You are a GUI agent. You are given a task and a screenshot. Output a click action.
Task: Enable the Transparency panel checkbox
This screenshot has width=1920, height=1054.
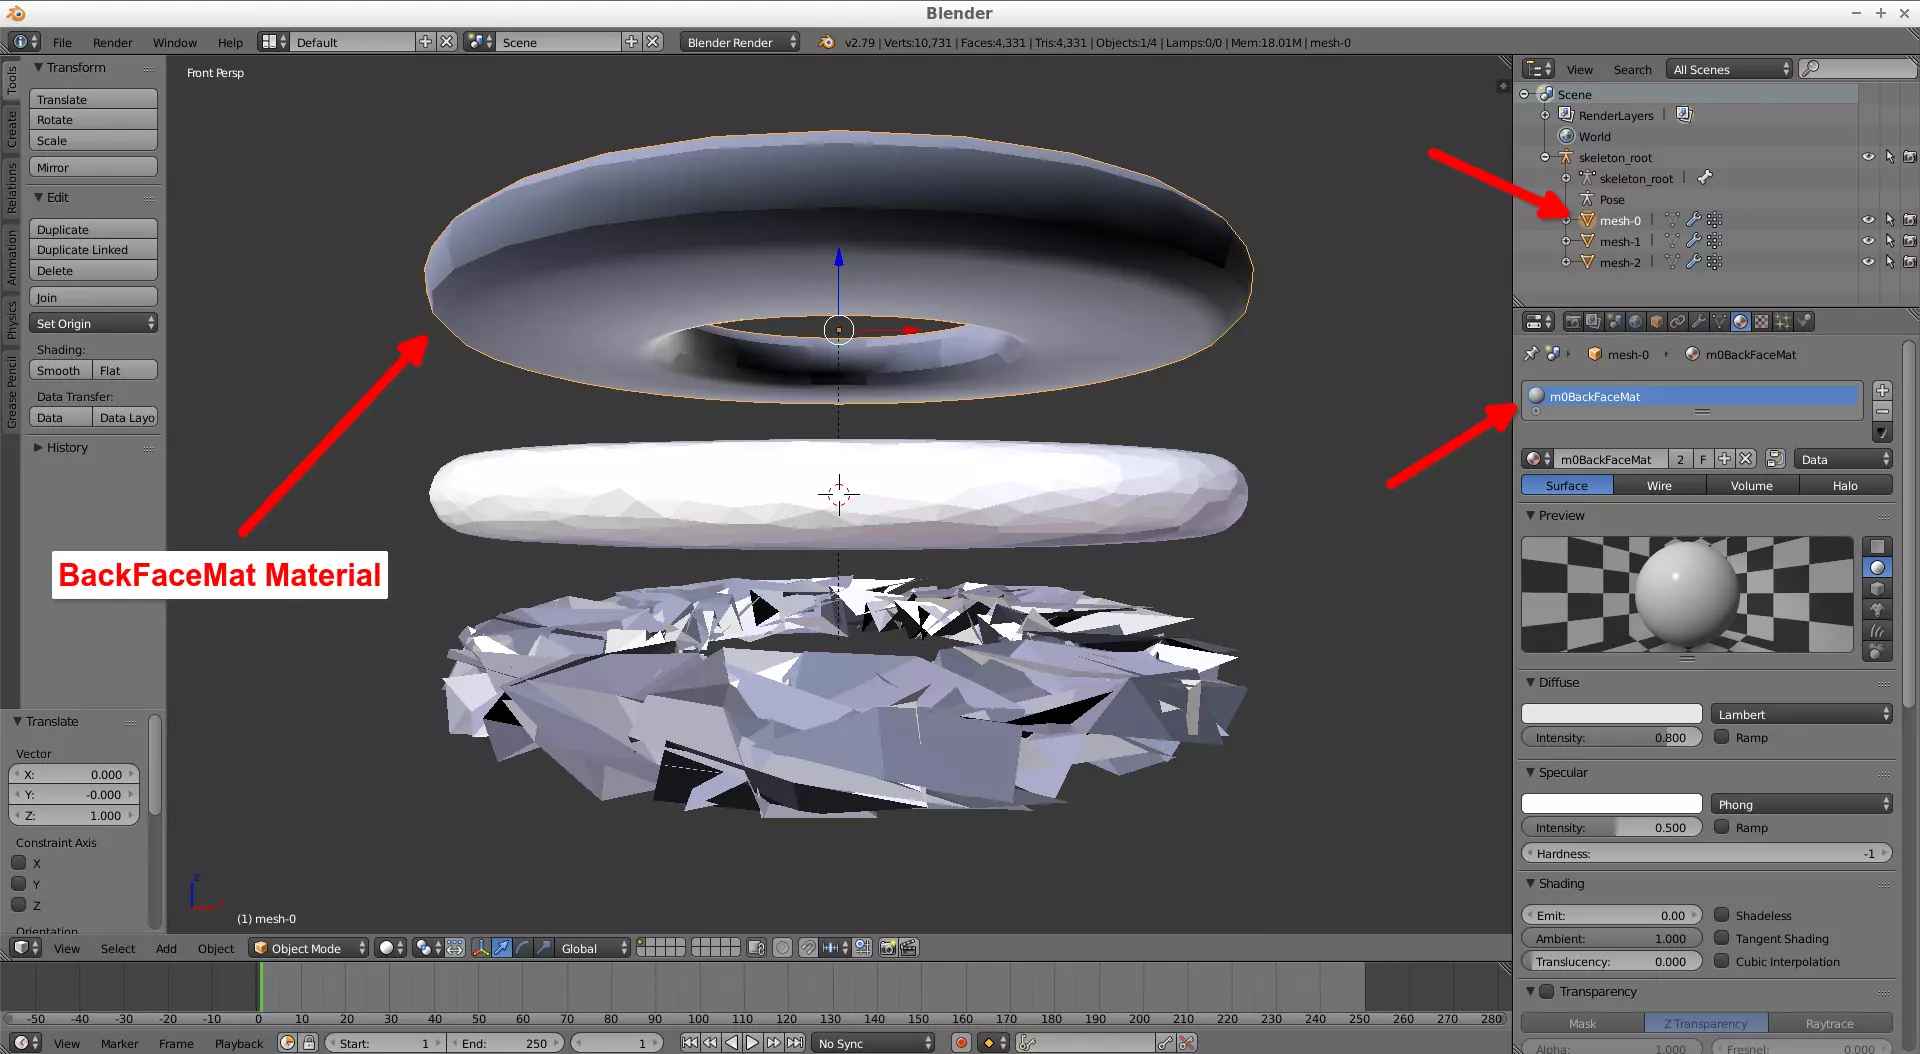[x=1547, y=991]
